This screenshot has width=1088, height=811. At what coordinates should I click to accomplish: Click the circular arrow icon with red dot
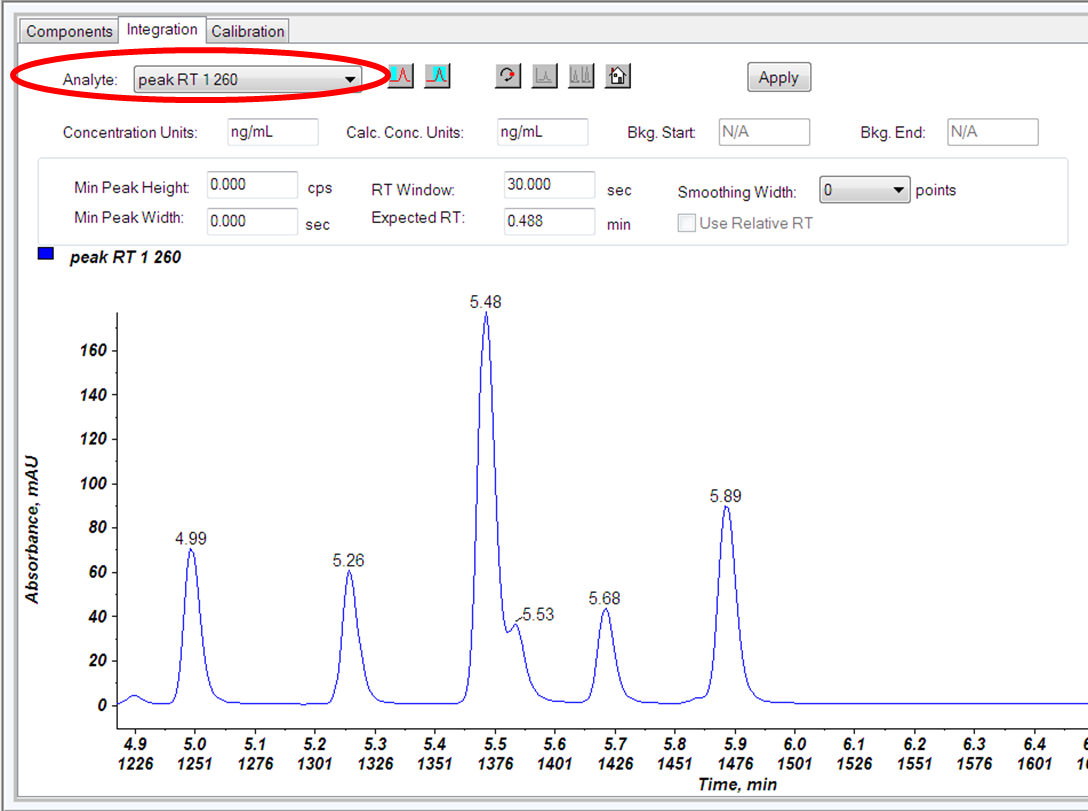(x=508, y=76)
